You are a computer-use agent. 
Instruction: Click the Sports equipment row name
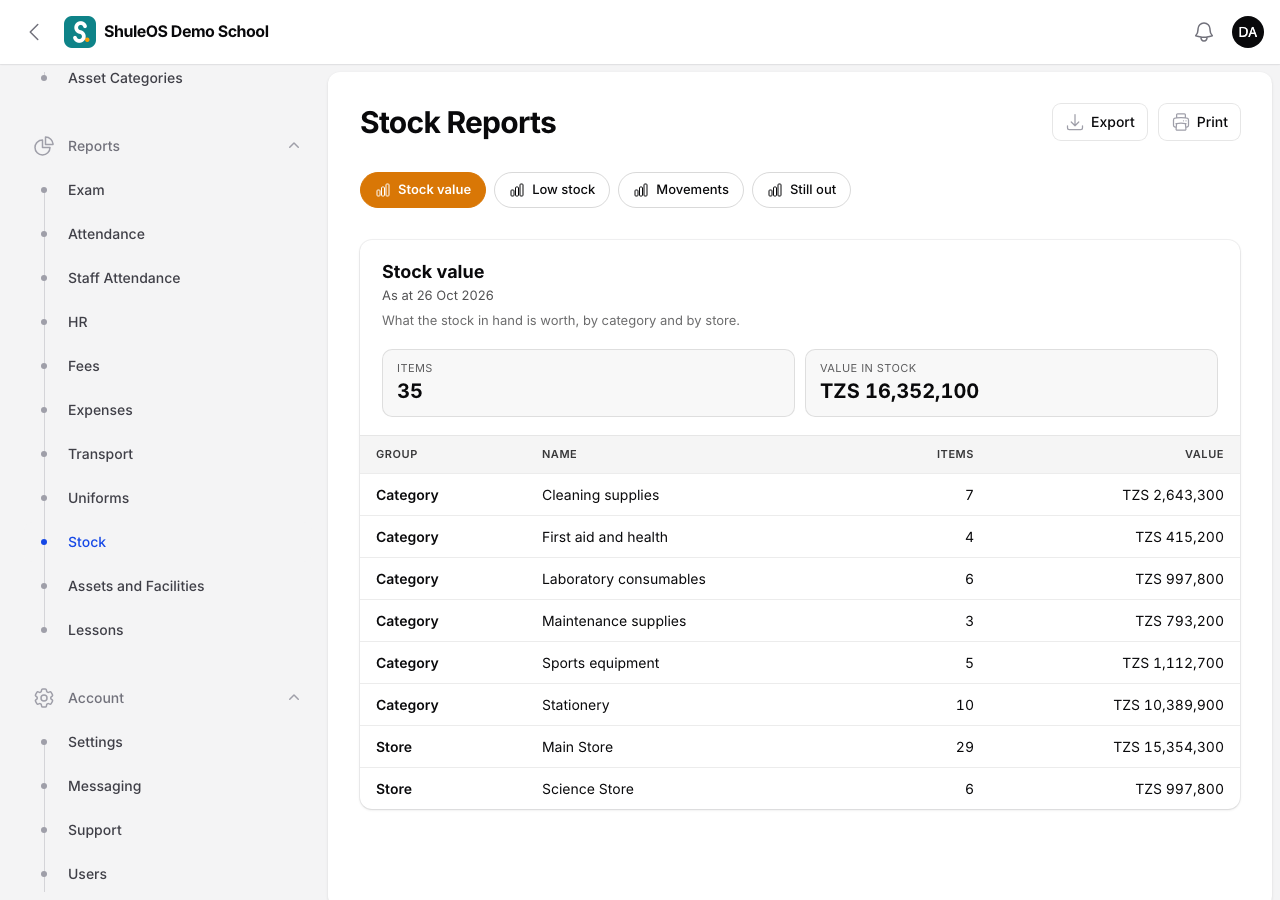pyautogui.click(x=601, y=663)
